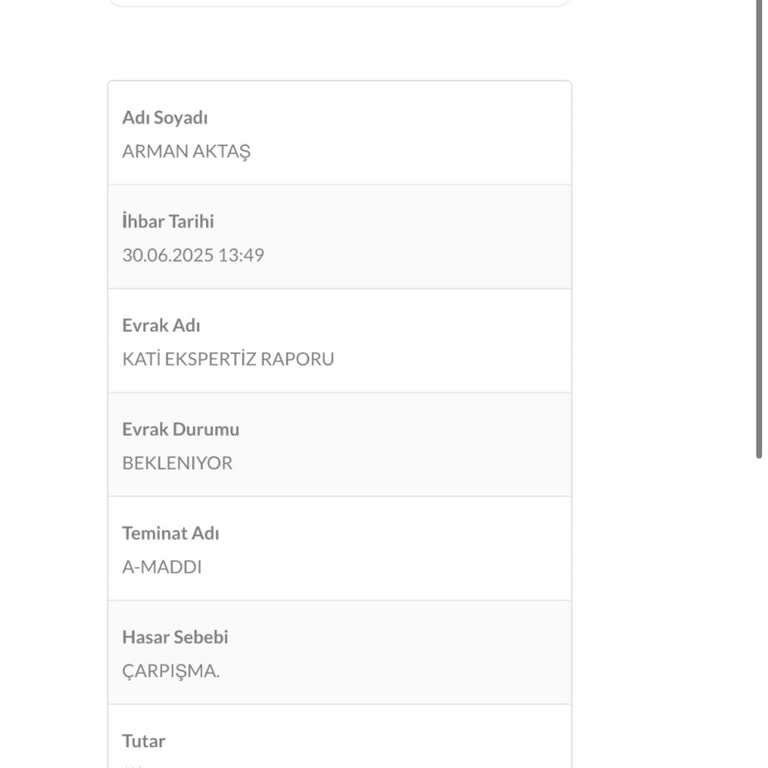The image size is (768, 768).
Task: Select the A-MADDI coverage value
Action: tap(162, 567)
